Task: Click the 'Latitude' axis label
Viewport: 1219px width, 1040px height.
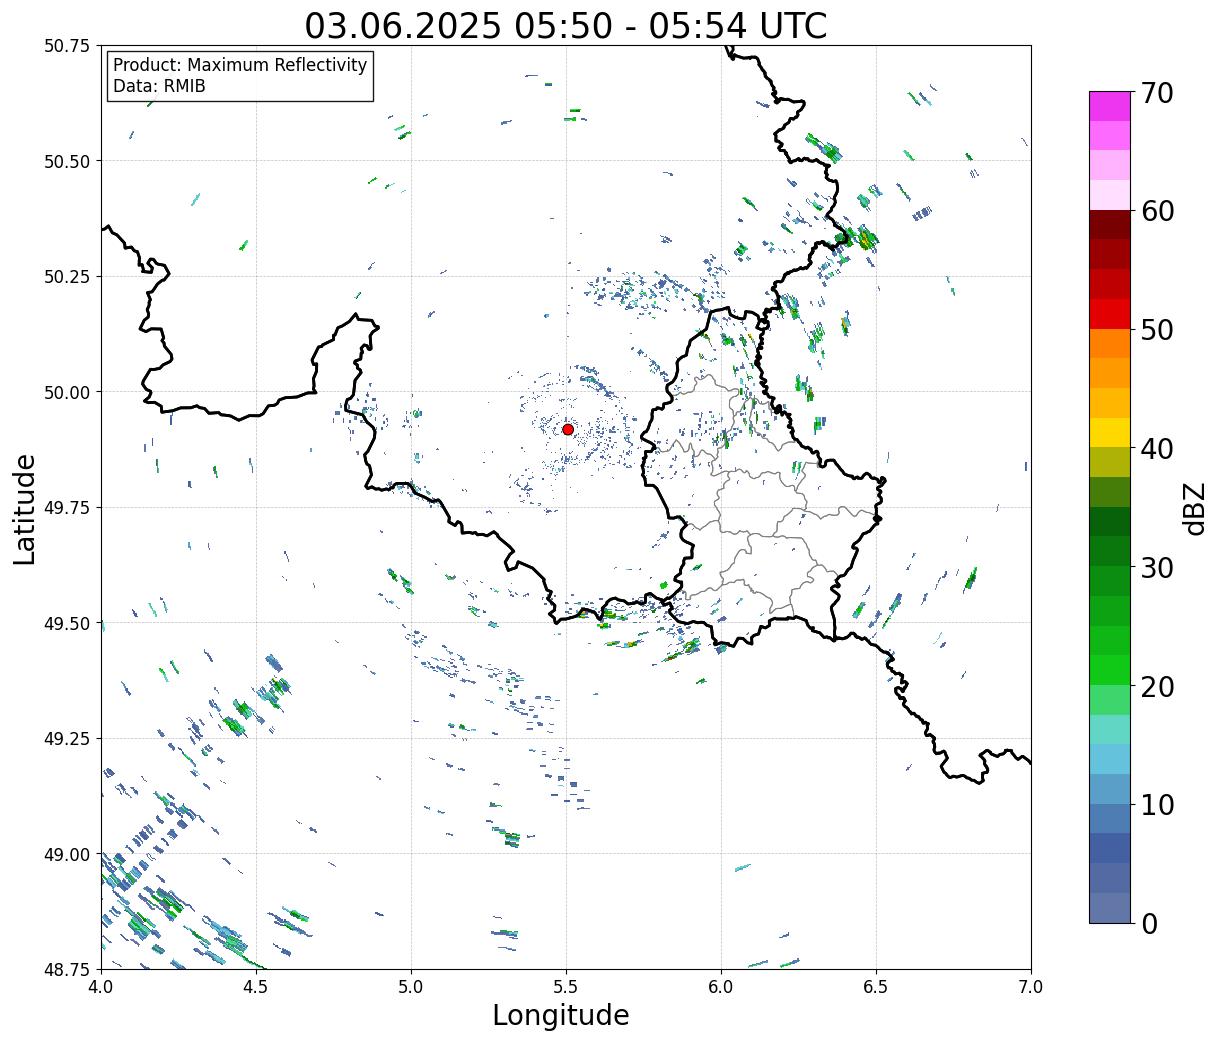Action: tap(25, 509)
